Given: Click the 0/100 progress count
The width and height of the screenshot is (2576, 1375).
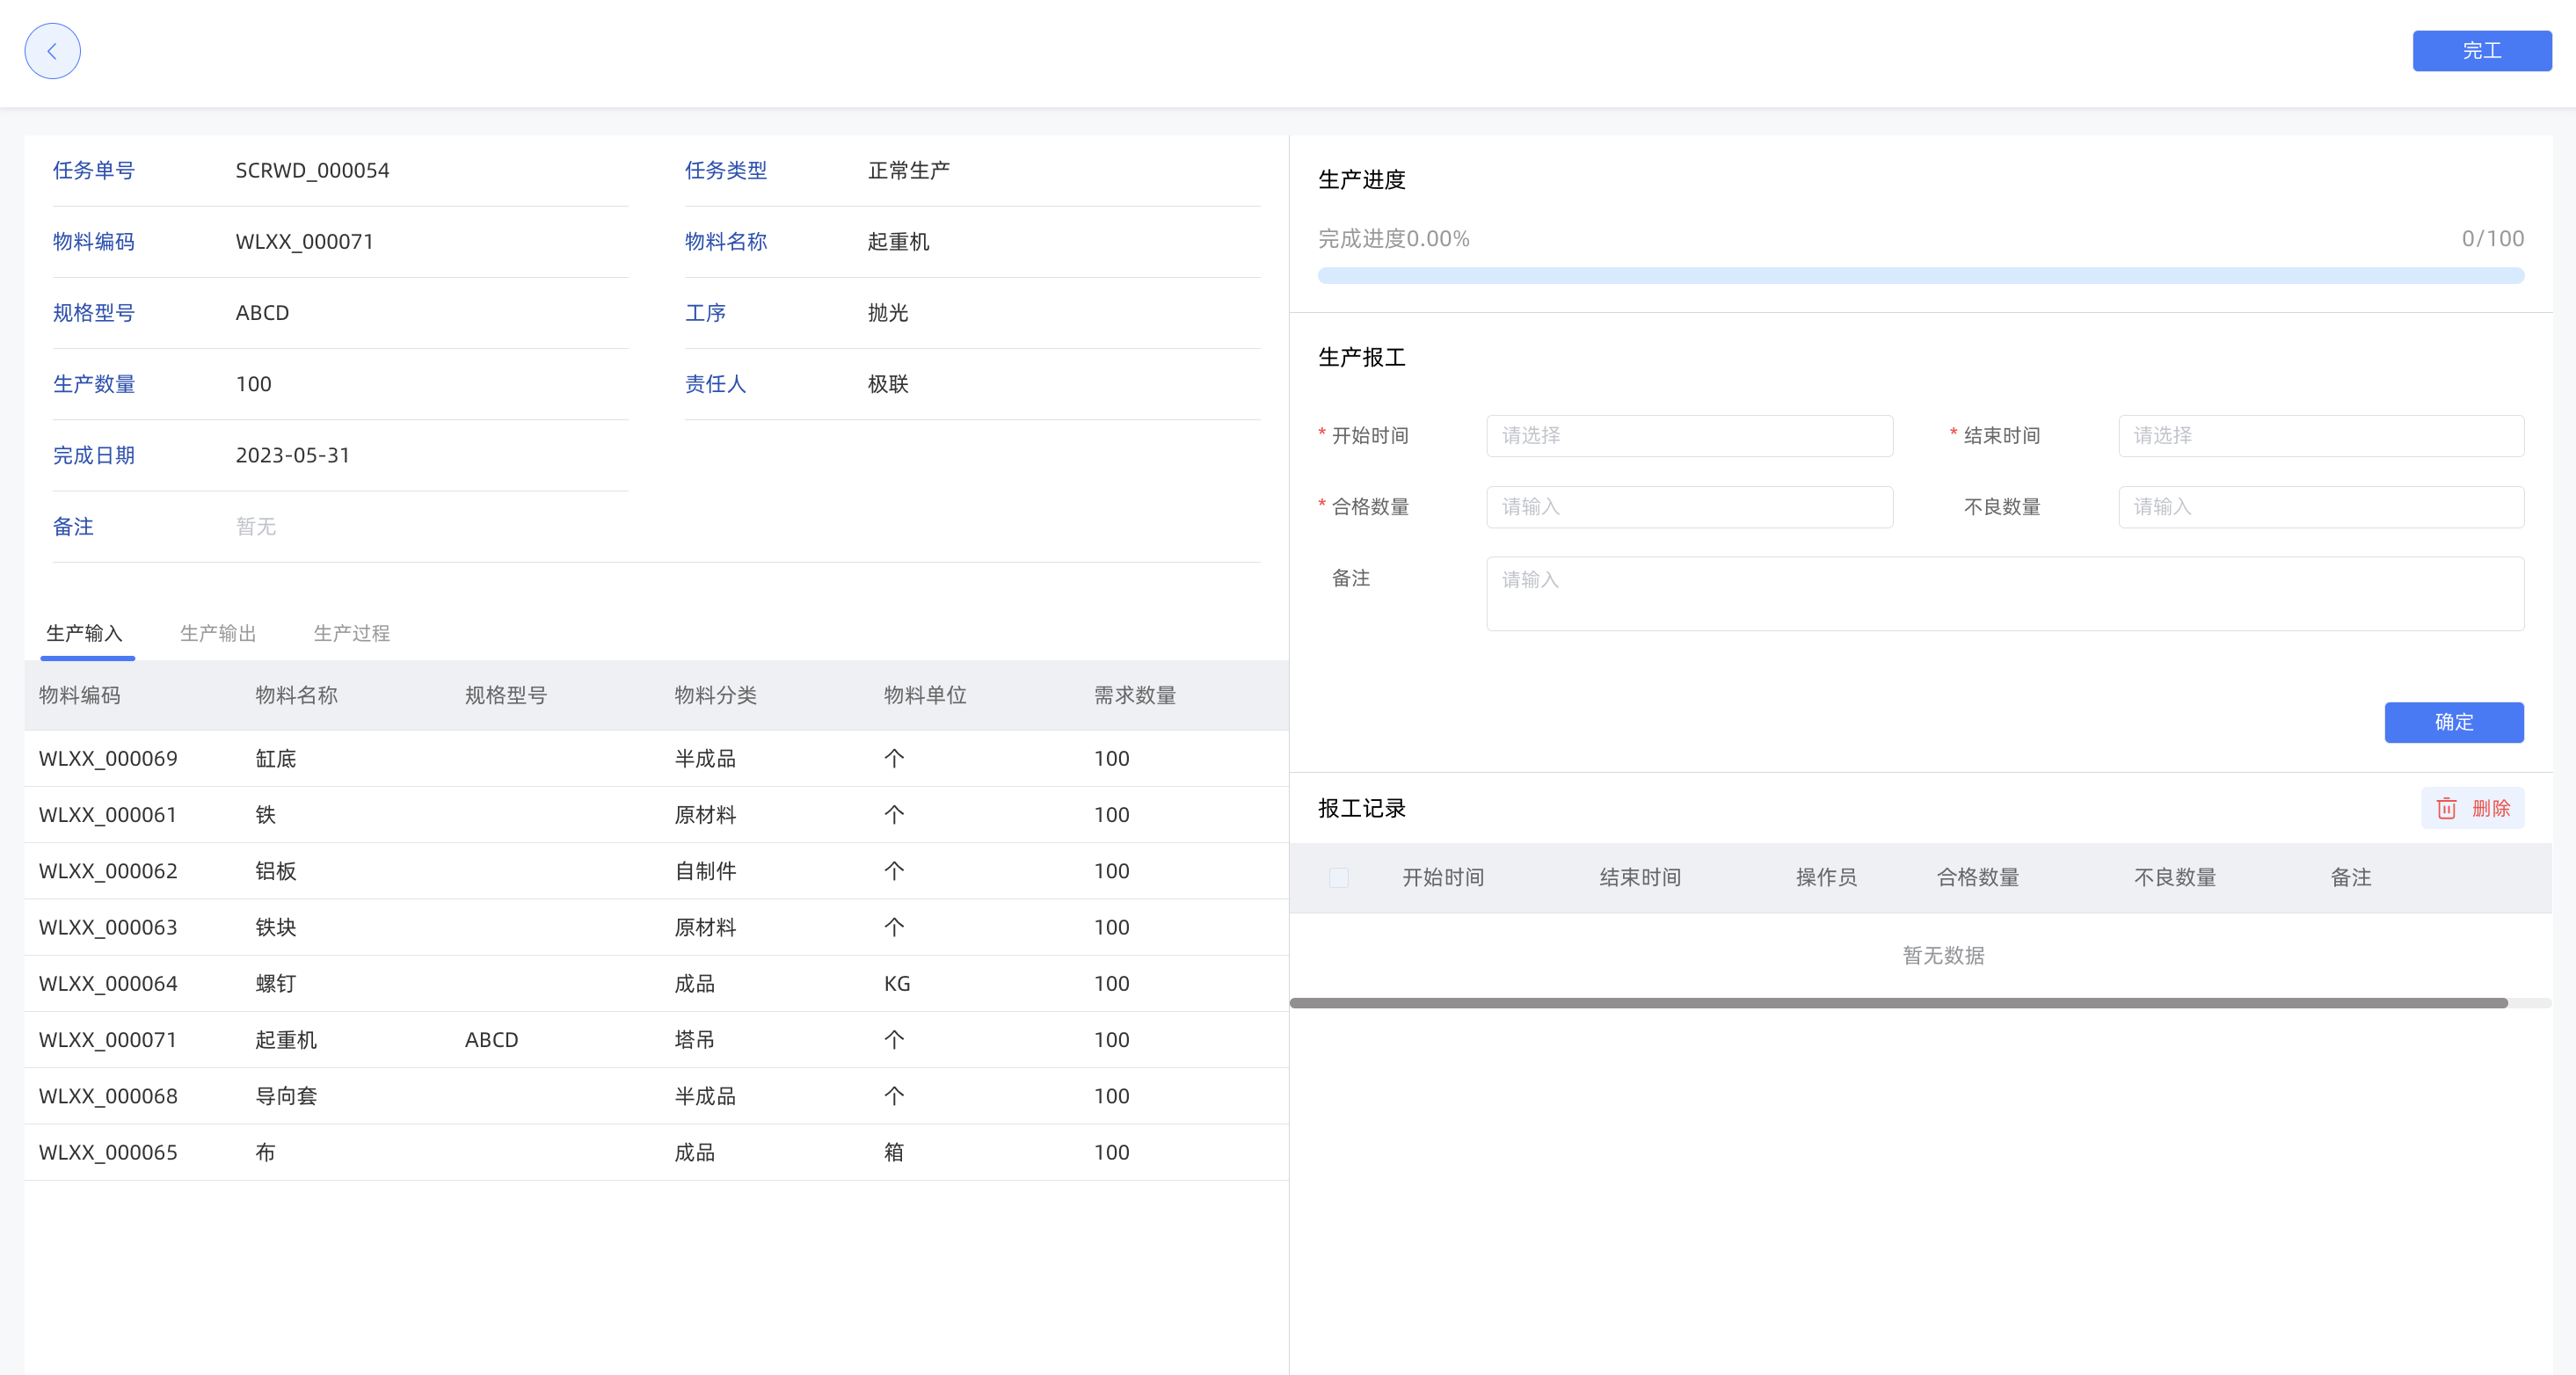Looking at the screenshot, I should tap(2492, 239).
